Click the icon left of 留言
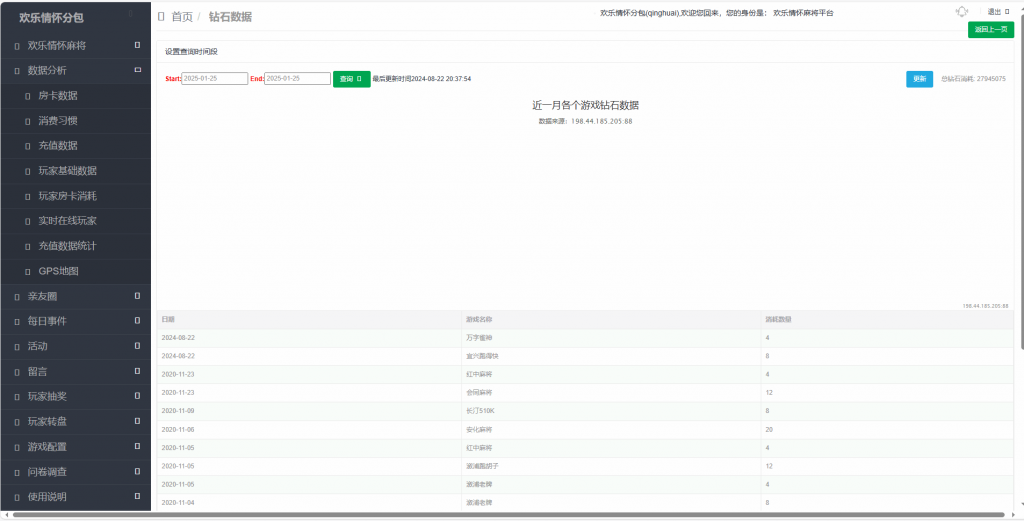 (x=17, y=371)
